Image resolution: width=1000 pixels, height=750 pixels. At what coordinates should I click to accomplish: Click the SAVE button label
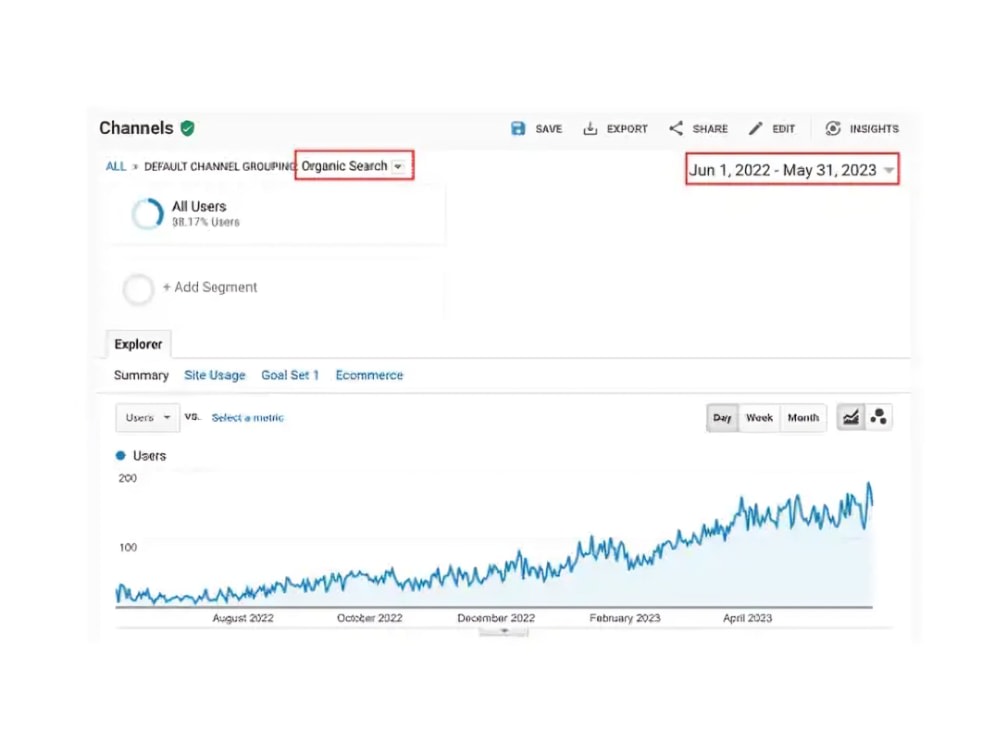(548, 129)
